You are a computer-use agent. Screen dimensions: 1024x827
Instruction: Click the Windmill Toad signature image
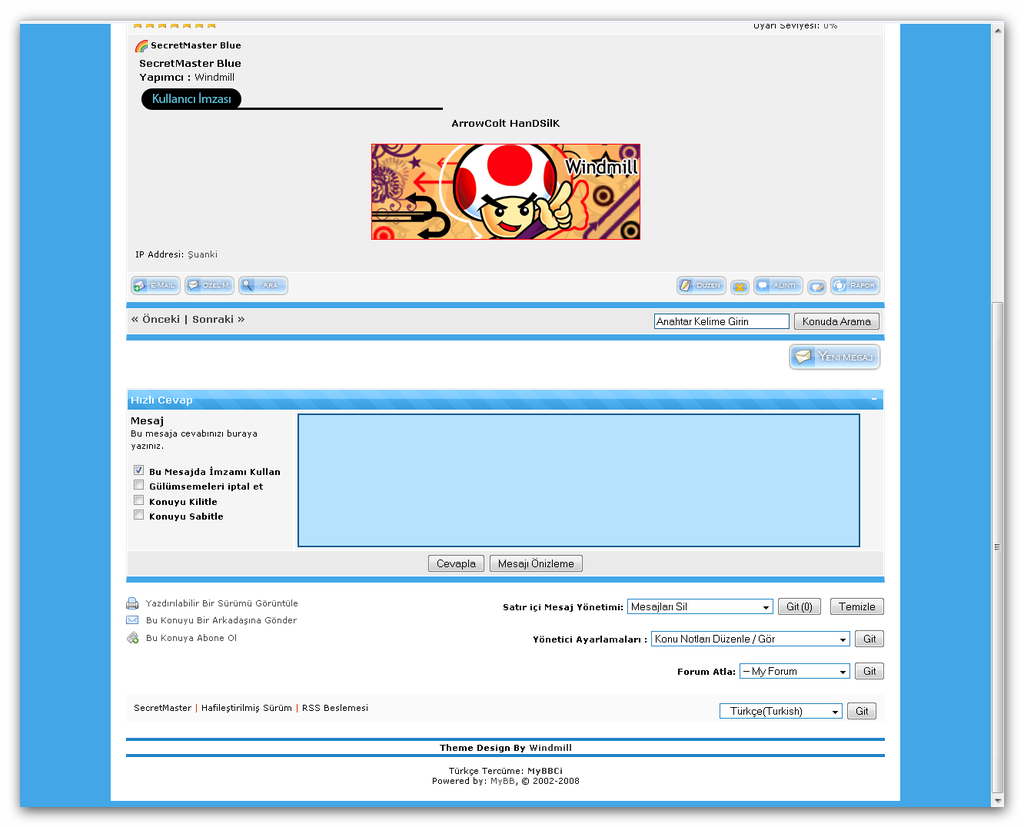(x=505, y=192)
